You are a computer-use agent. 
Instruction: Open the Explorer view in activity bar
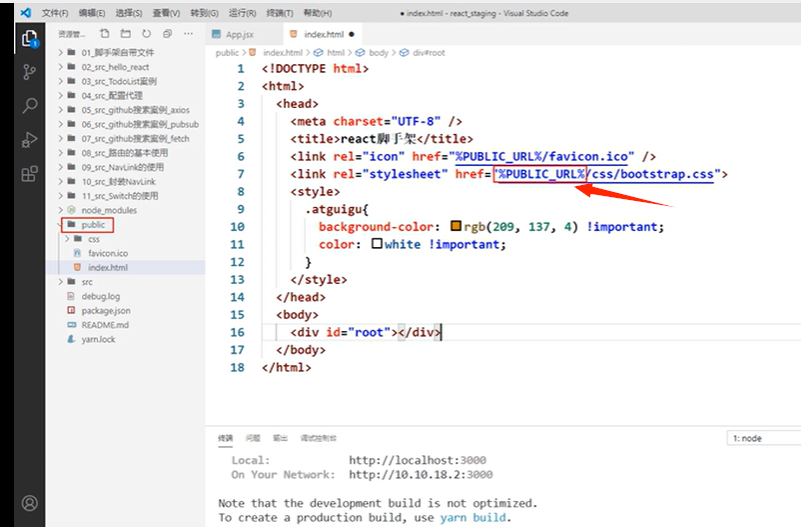coord(30,39)
